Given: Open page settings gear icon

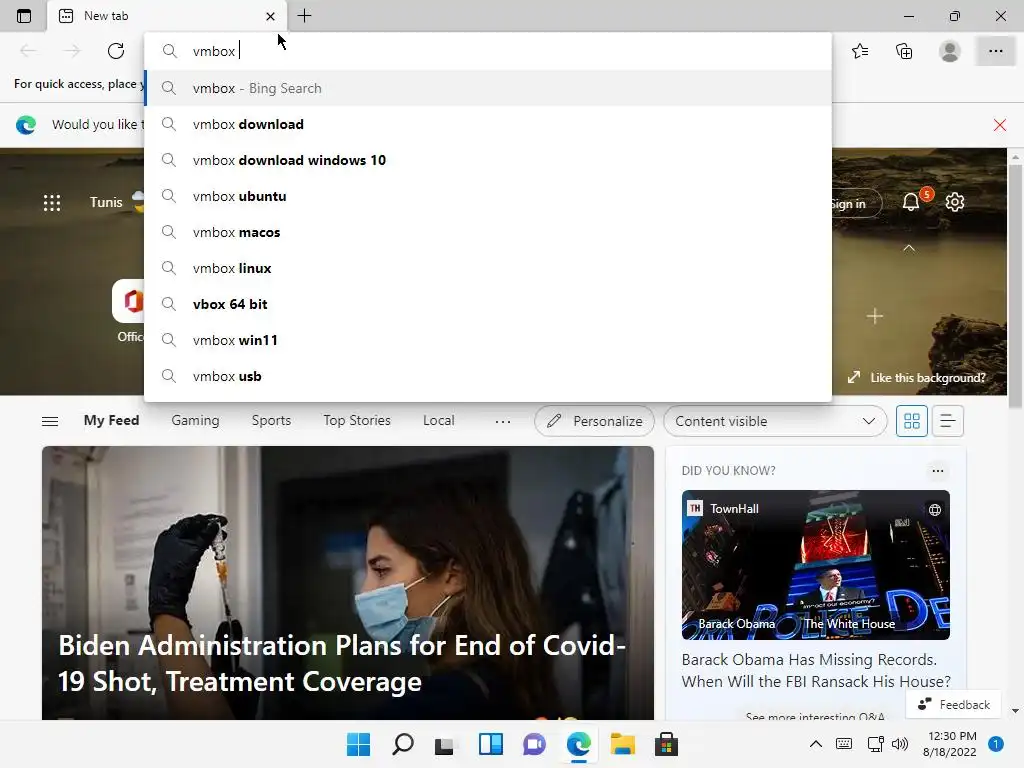Looking at the screenshot, I should click(955, 202).
